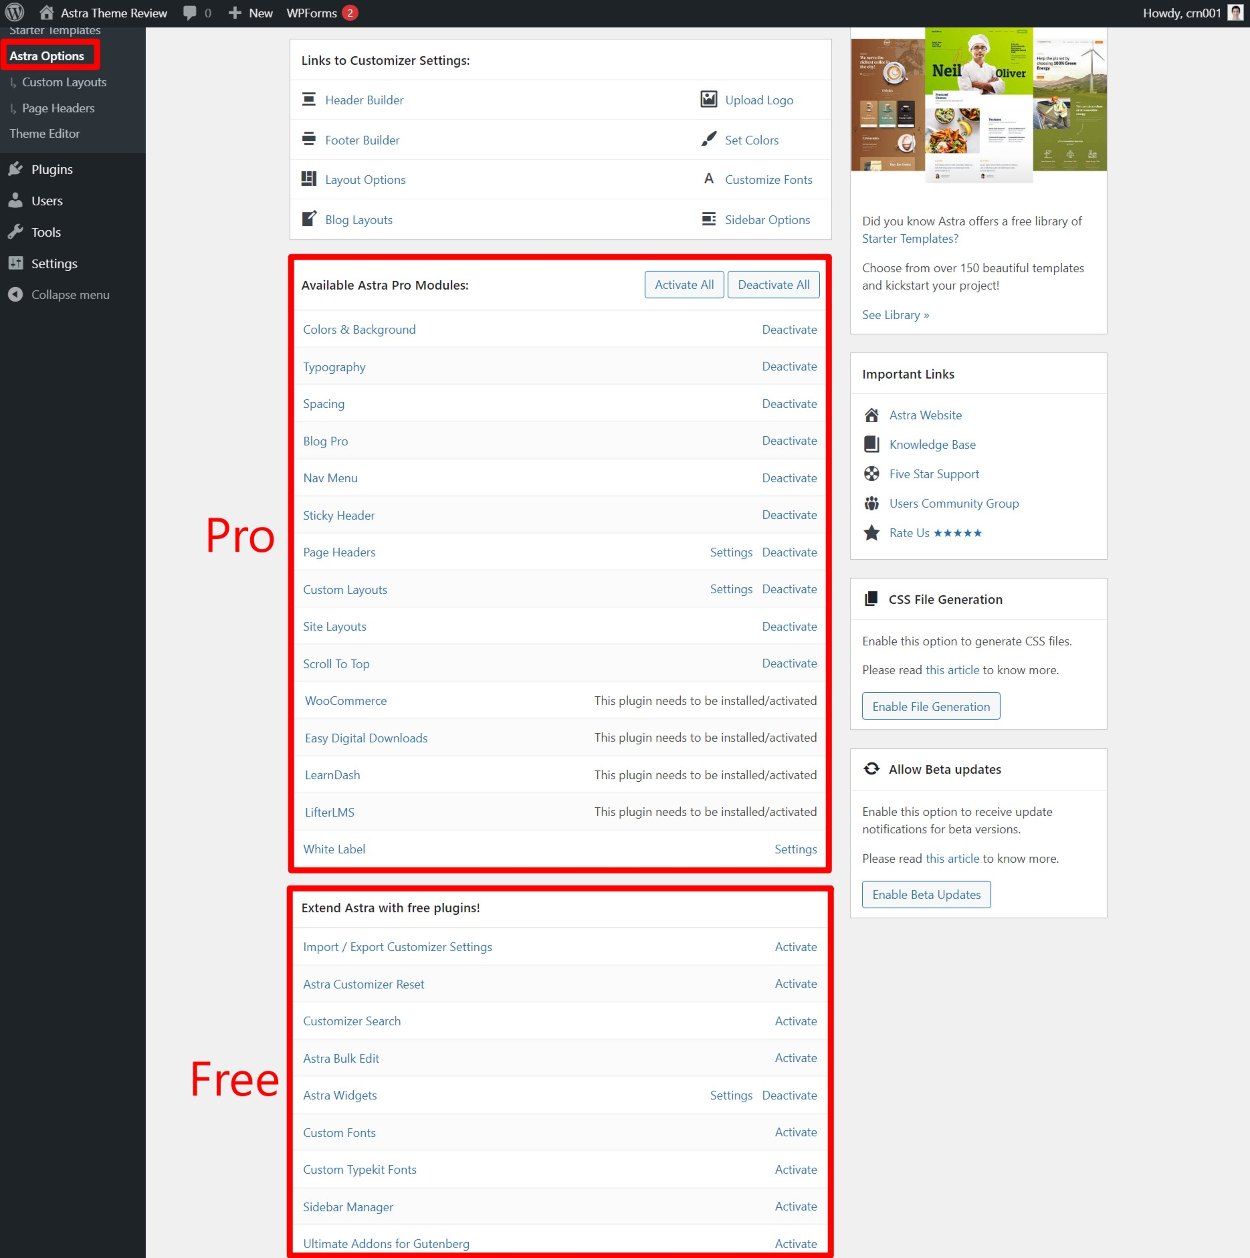Activate Sidebar Manager plugin

pos(796,1207)
